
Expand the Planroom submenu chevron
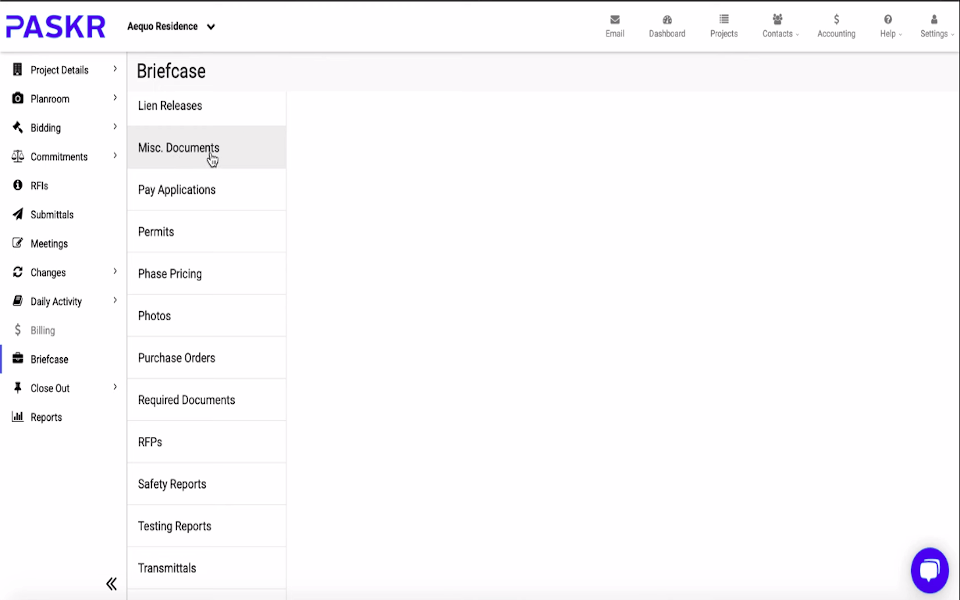click(114, 98)
